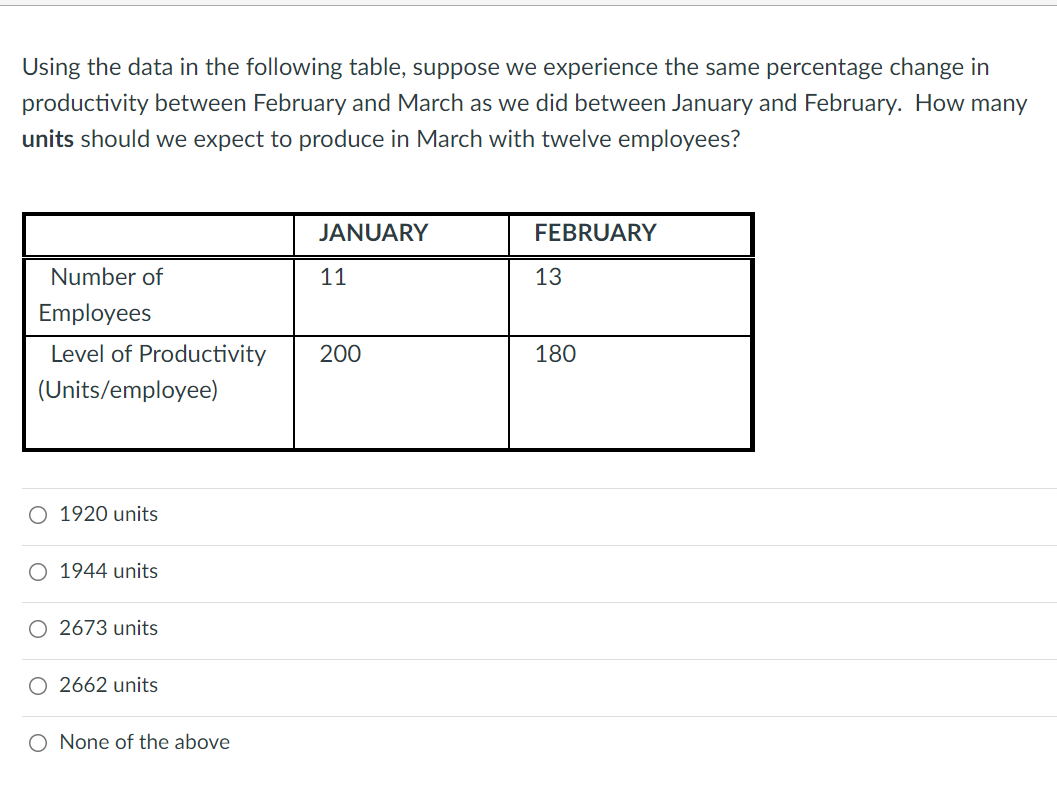Click the None of the above label
The image size is (1057, 786).
tap(145, 742)
